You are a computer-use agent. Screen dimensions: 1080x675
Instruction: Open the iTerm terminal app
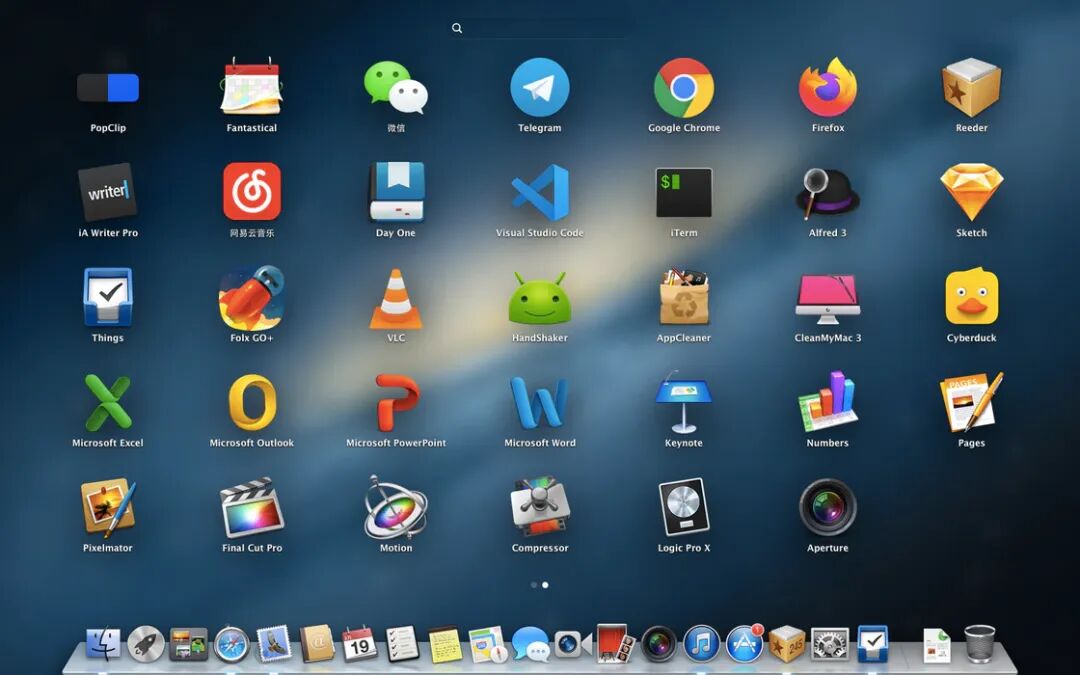(684, 192)
